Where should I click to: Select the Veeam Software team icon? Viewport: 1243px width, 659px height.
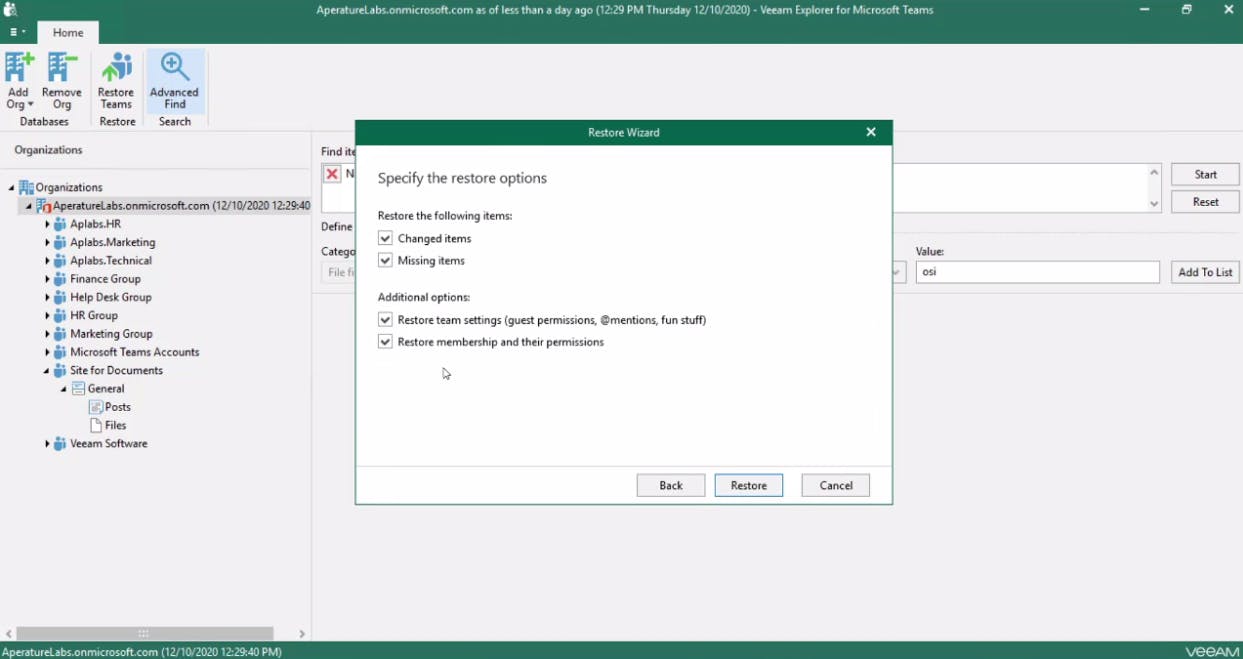click(x=60, y=444)
